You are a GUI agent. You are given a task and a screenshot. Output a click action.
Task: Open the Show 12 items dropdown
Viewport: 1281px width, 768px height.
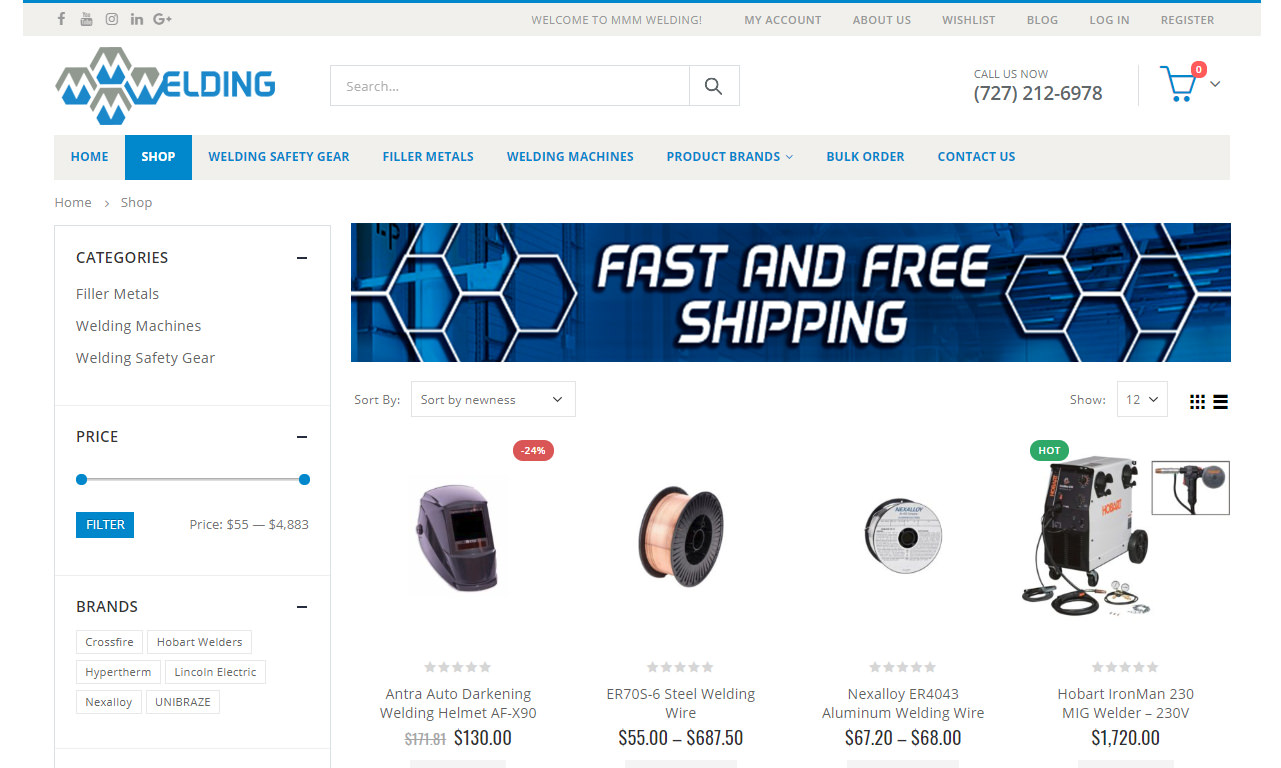[x=1141, y=399]
